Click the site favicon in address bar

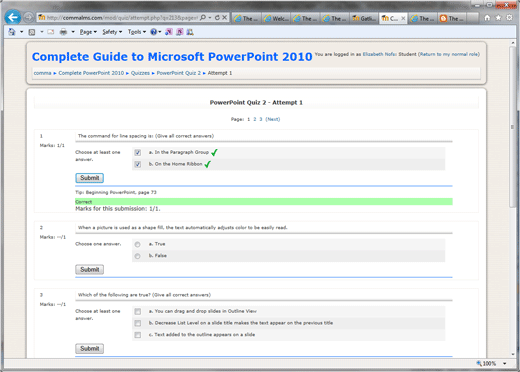[41, 18]
